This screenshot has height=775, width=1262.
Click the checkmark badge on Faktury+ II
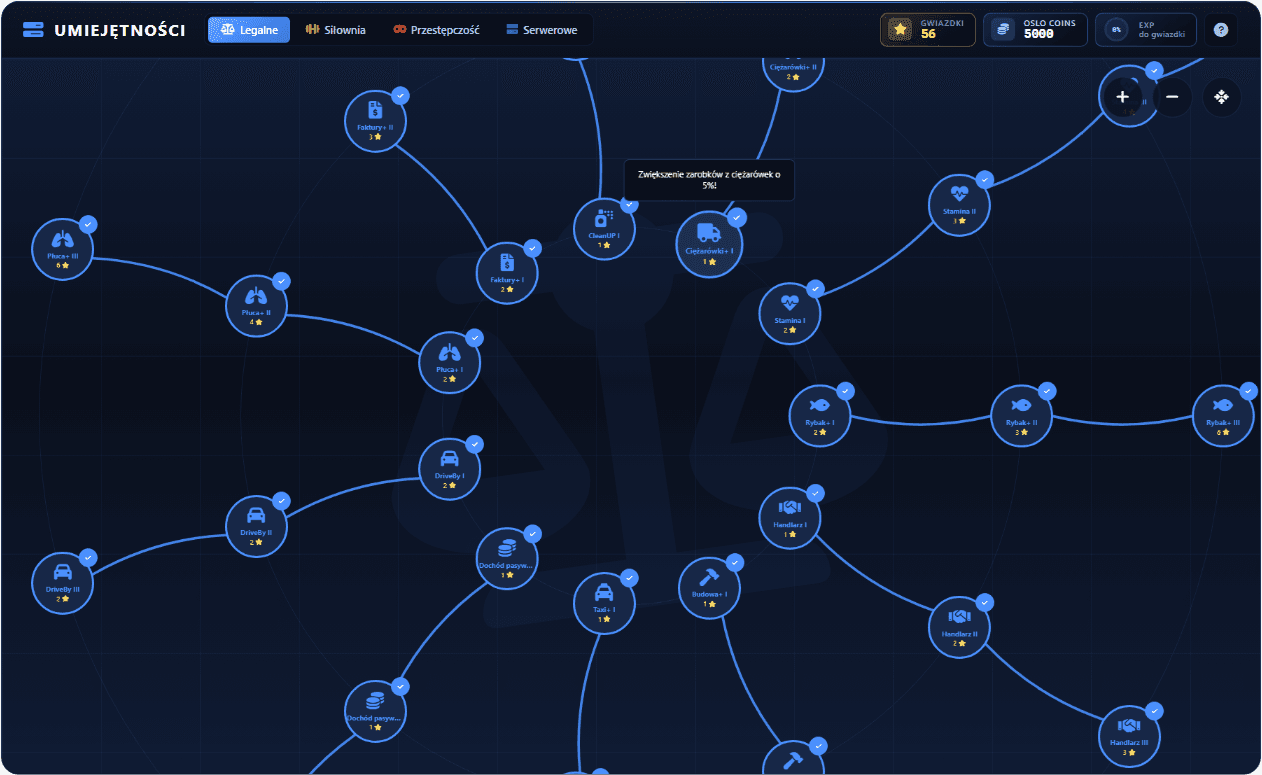coord(400,95)
